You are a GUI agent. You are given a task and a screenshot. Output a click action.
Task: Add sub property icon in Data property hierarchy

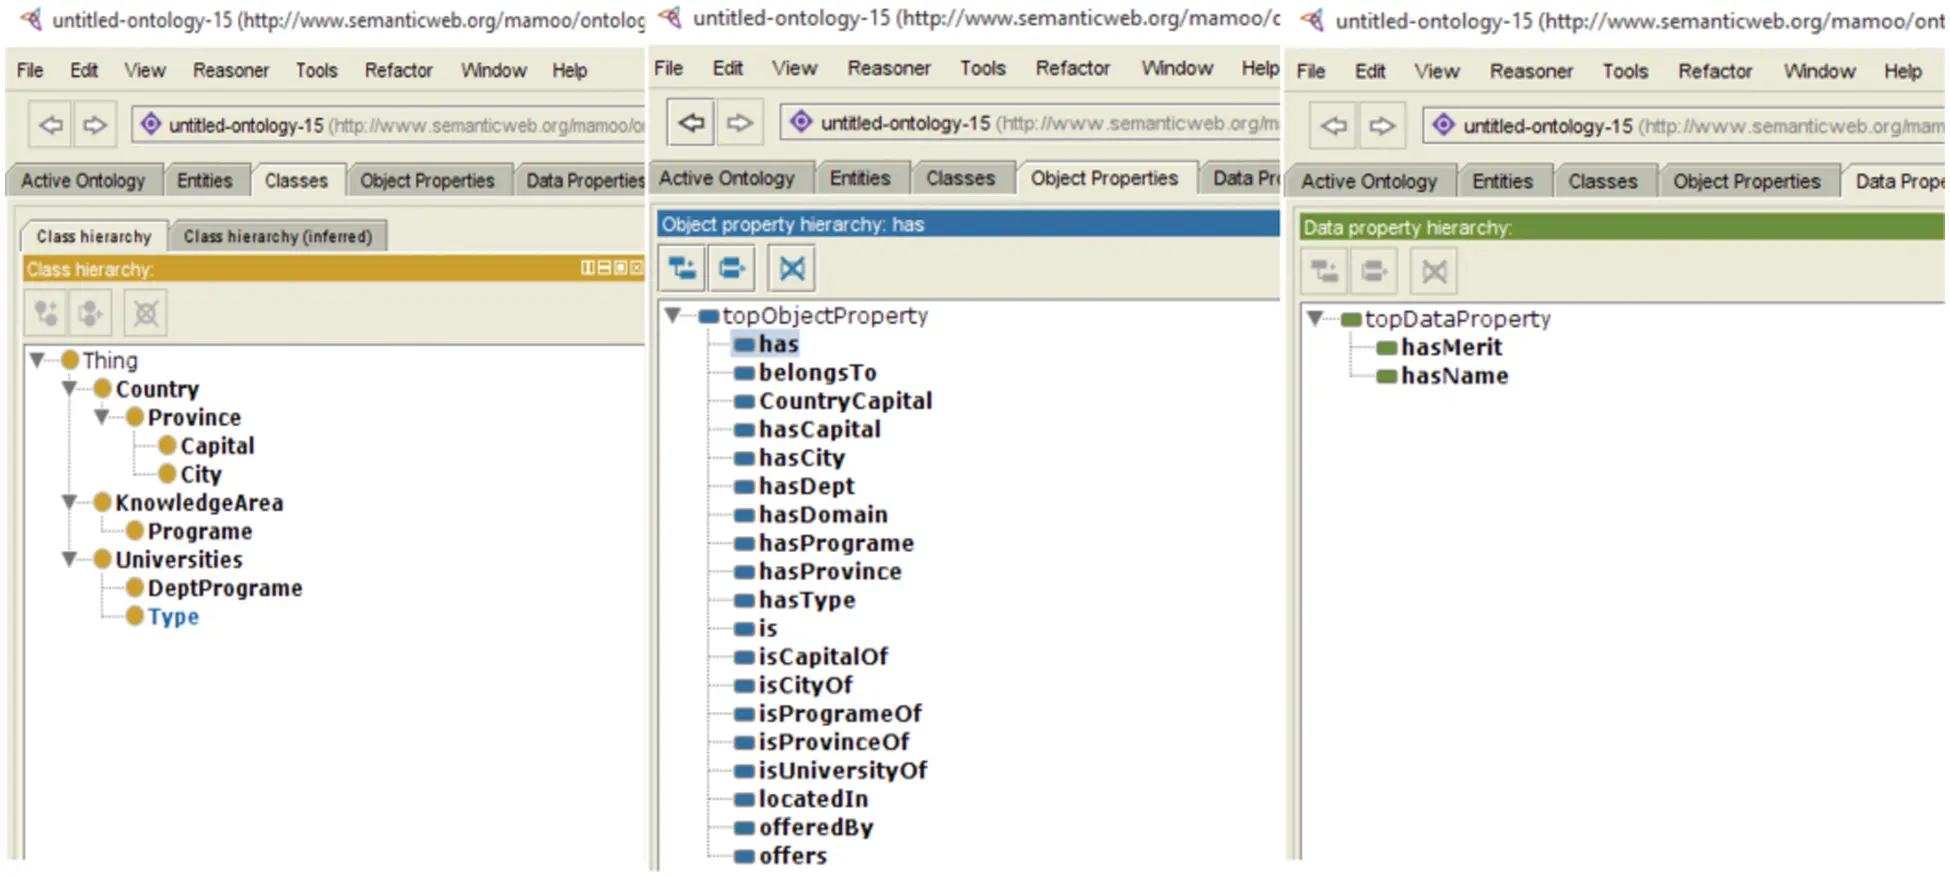(x=1325, y=271)
